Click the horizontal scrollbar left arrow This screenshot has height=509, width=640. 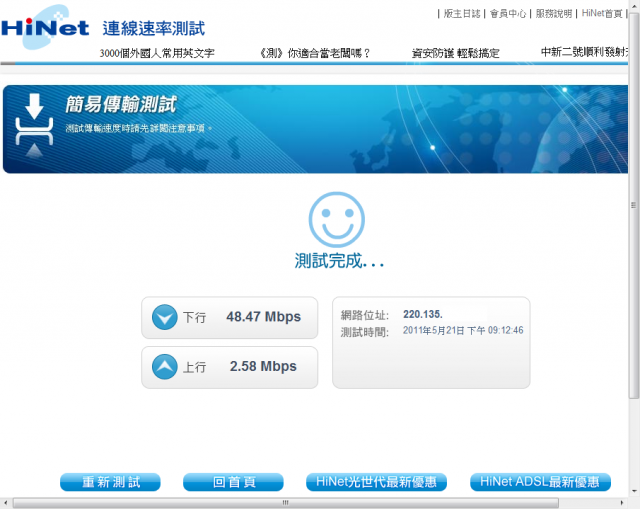pyautogui.click(x=5, y=502)
